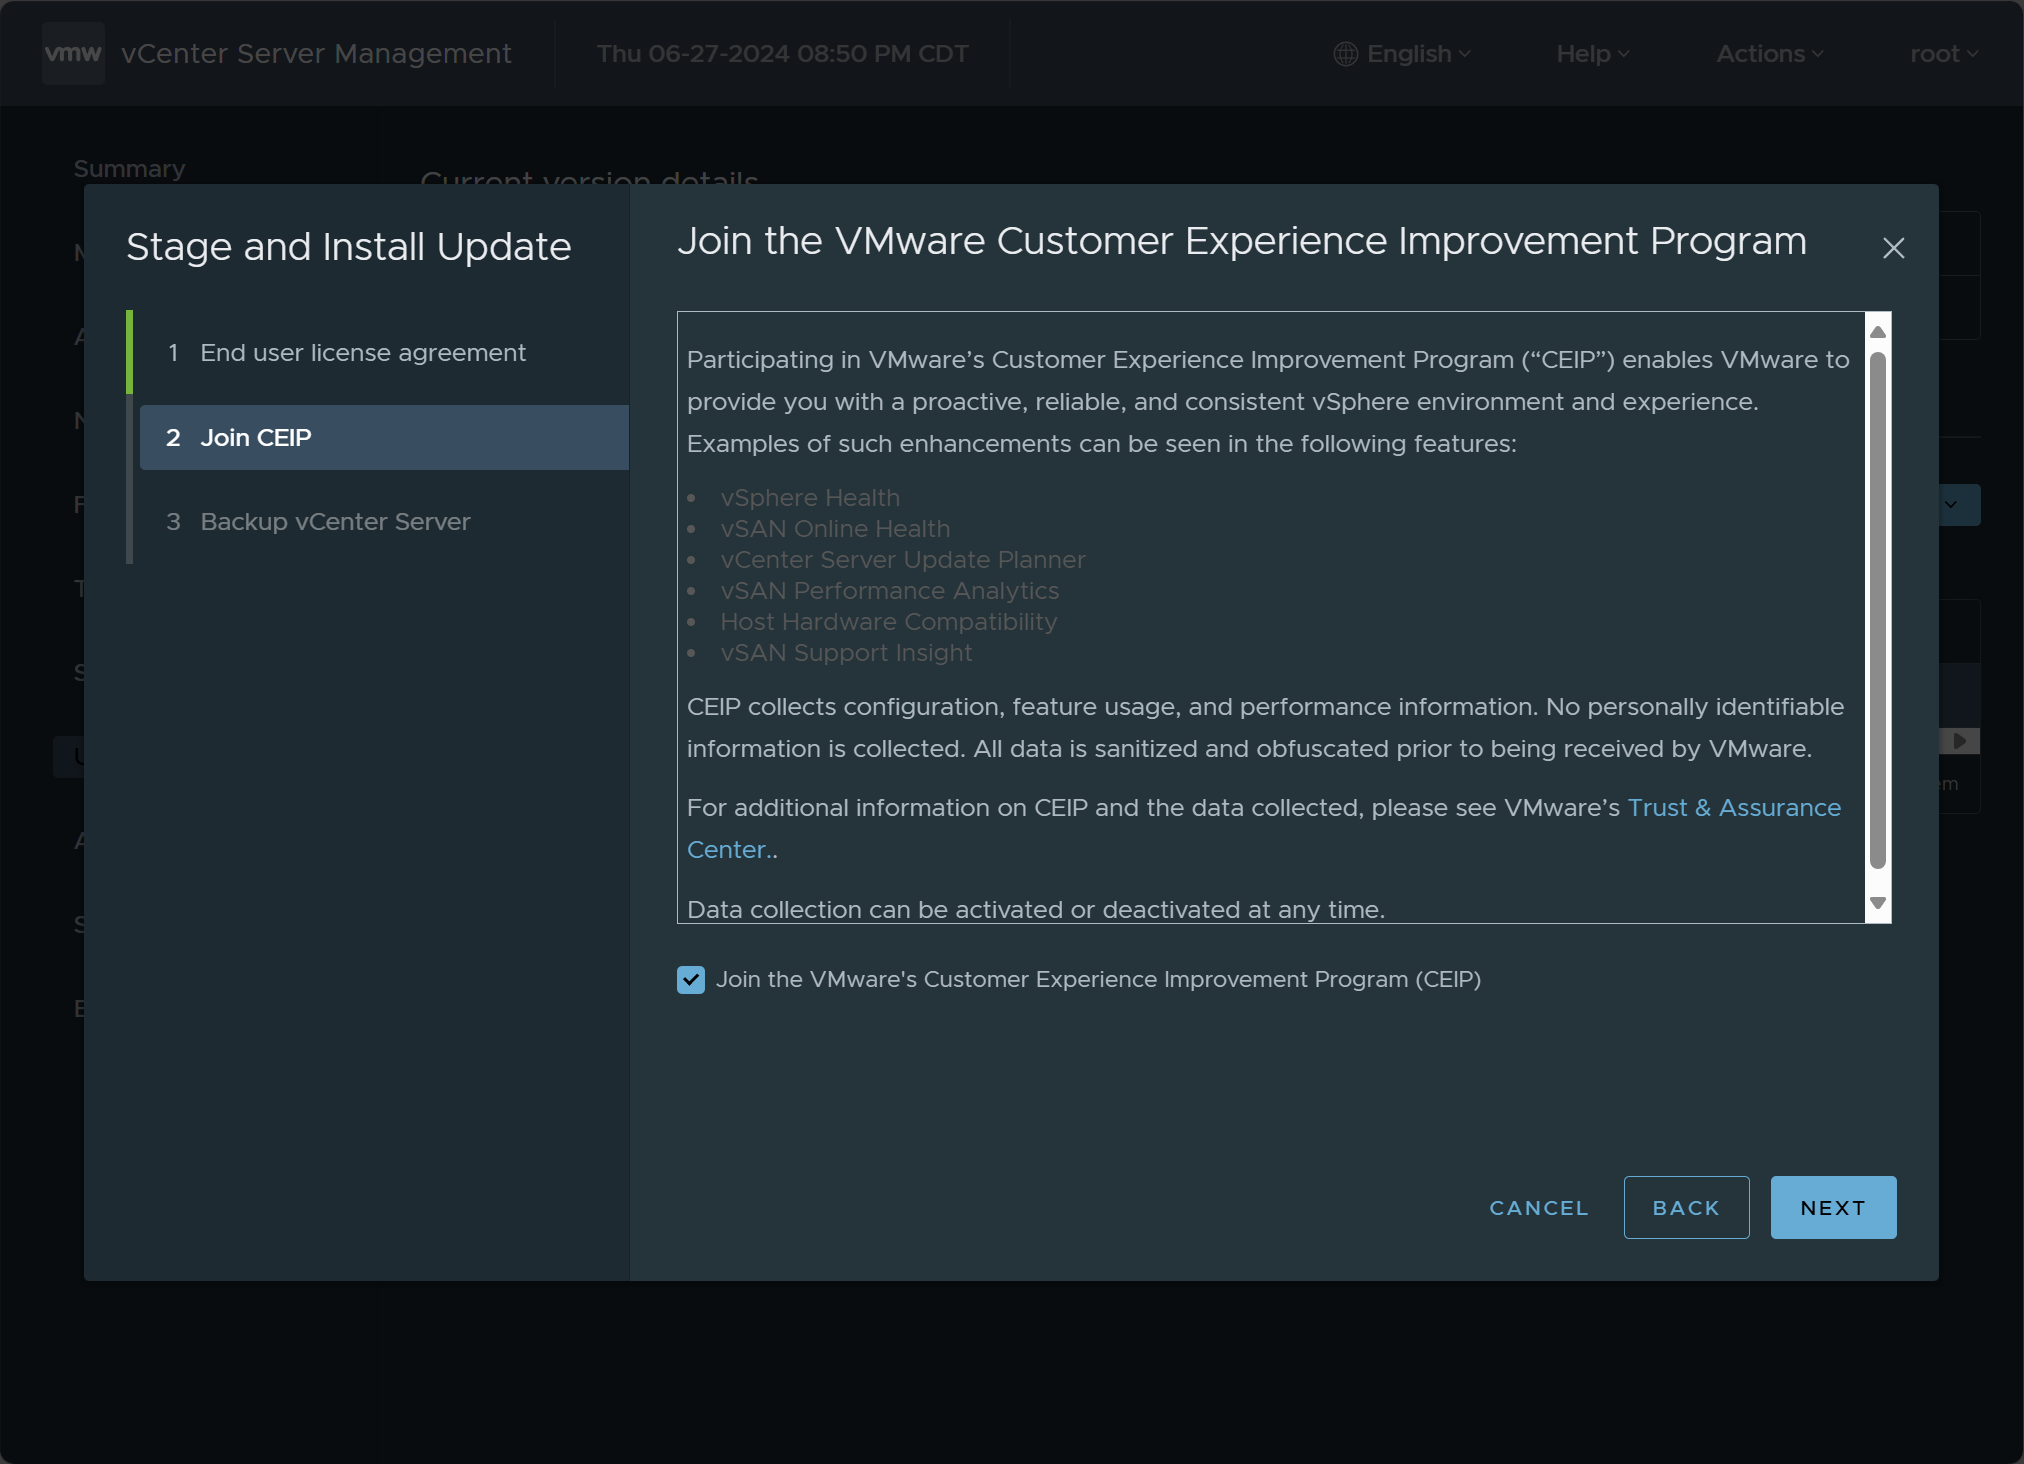Screen dimensions: 2024x1464
Task: Click the date and time display
Action: pyautogui.click(x=782, y=54)
